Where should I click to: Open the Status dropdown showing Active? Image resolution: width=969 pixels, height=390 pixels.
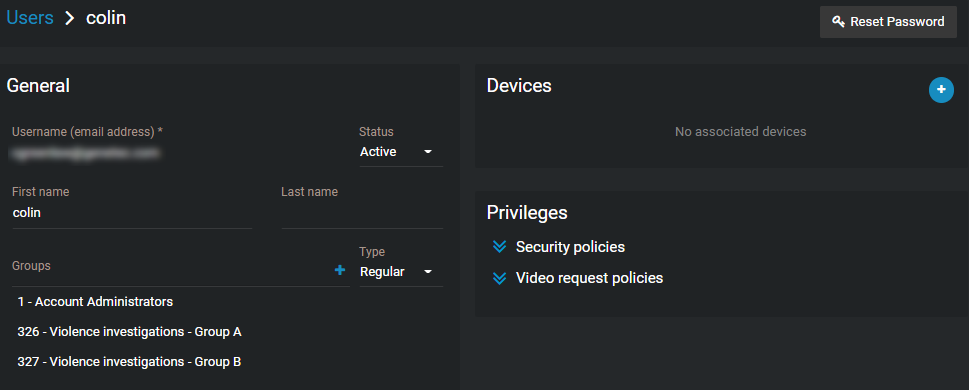tap(401, 152)
